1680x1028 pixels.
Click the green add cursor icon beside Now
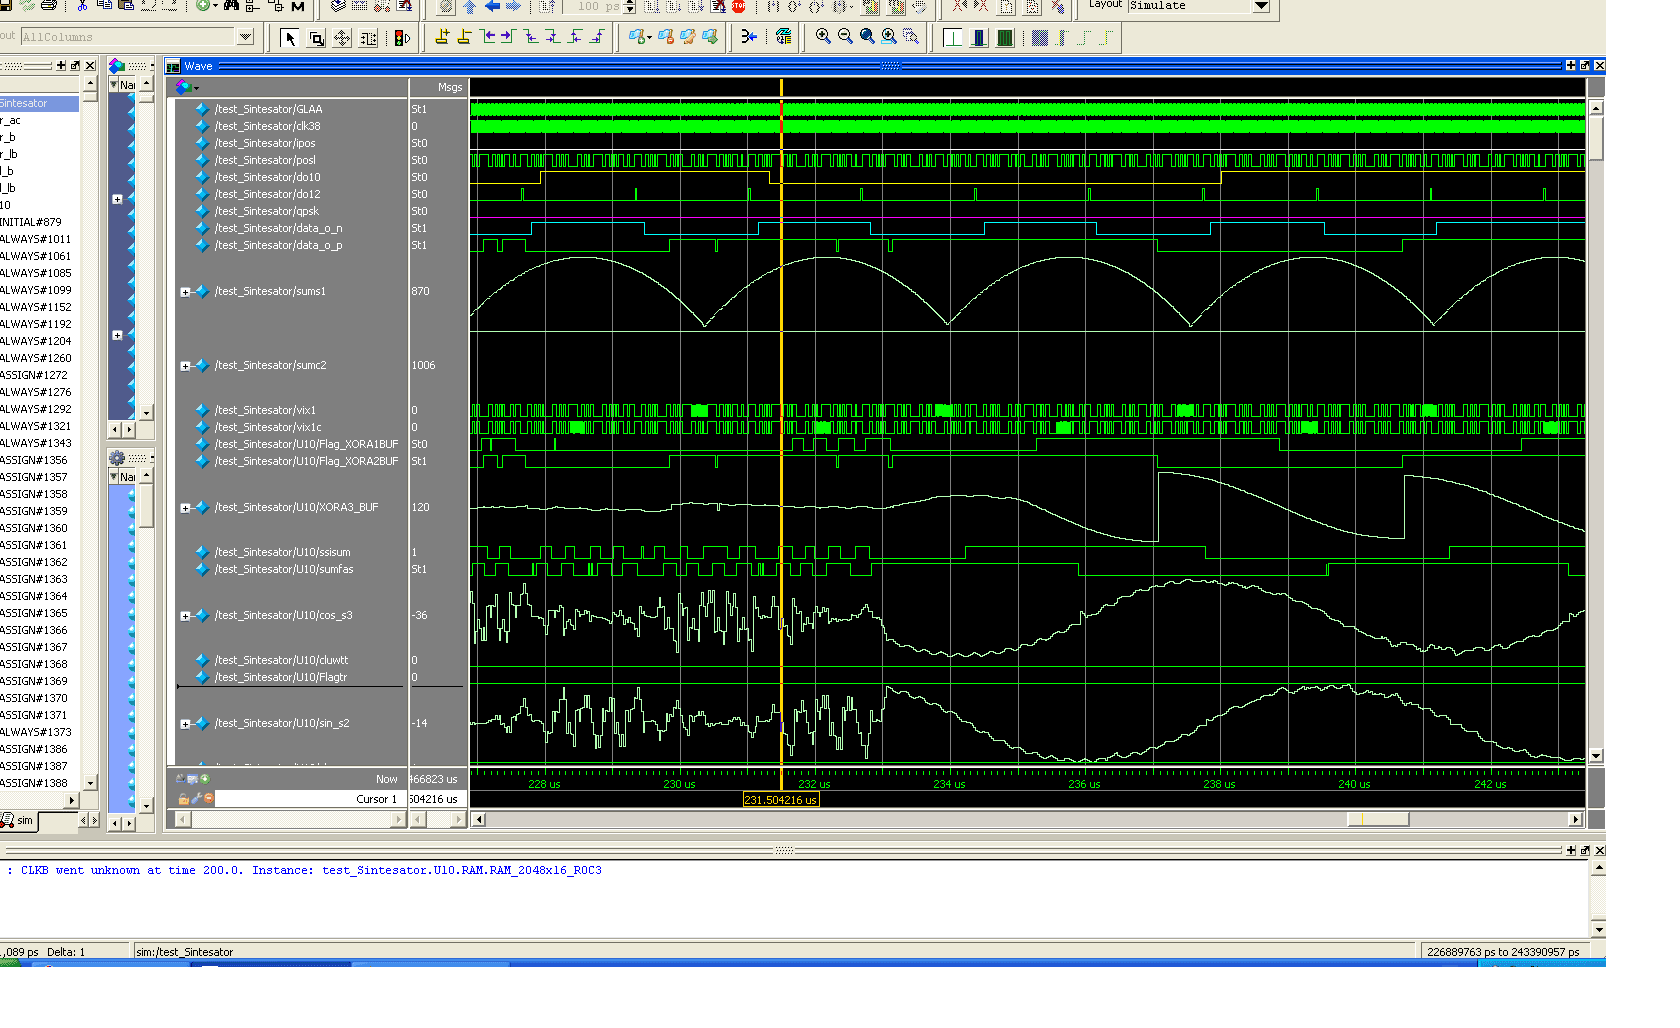(205, 779)
